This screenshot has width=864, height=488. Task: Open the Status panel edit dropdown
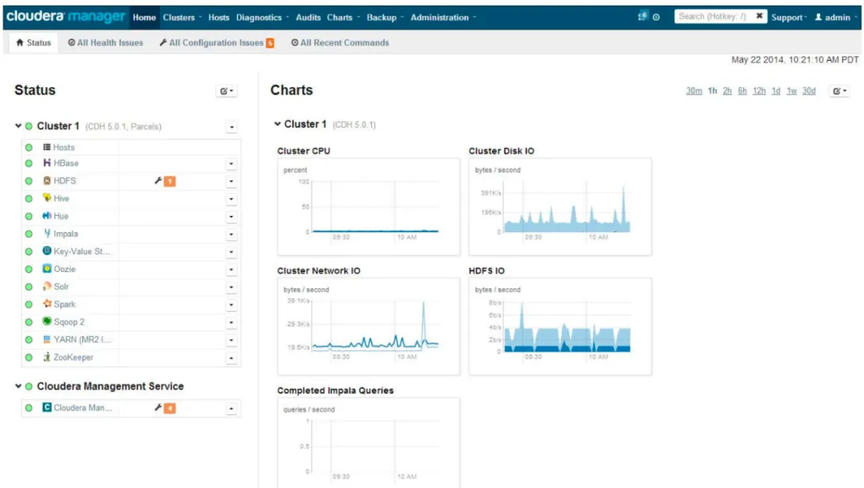[226, 91]
